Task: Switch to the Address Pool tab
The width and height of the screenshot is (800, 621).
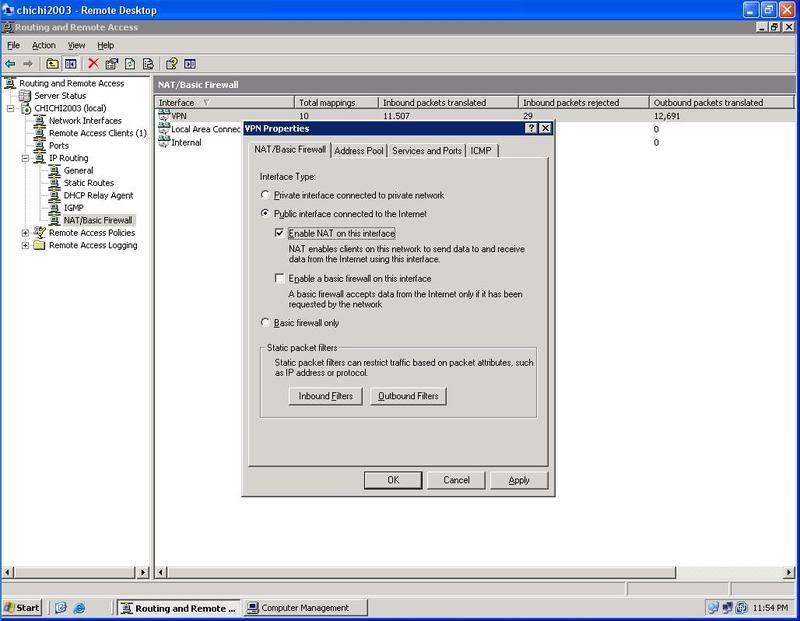Action: 359,151
